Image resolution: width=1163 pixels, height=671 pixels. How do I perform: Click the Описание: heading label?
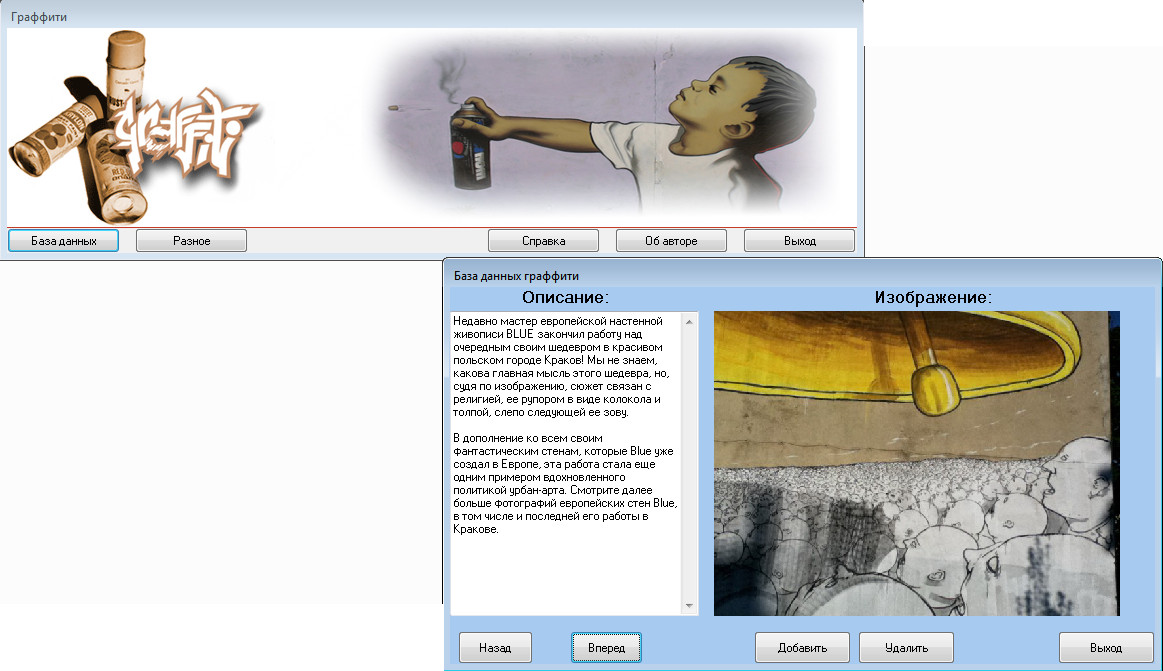pyautogui.click(x=565, y=297)
